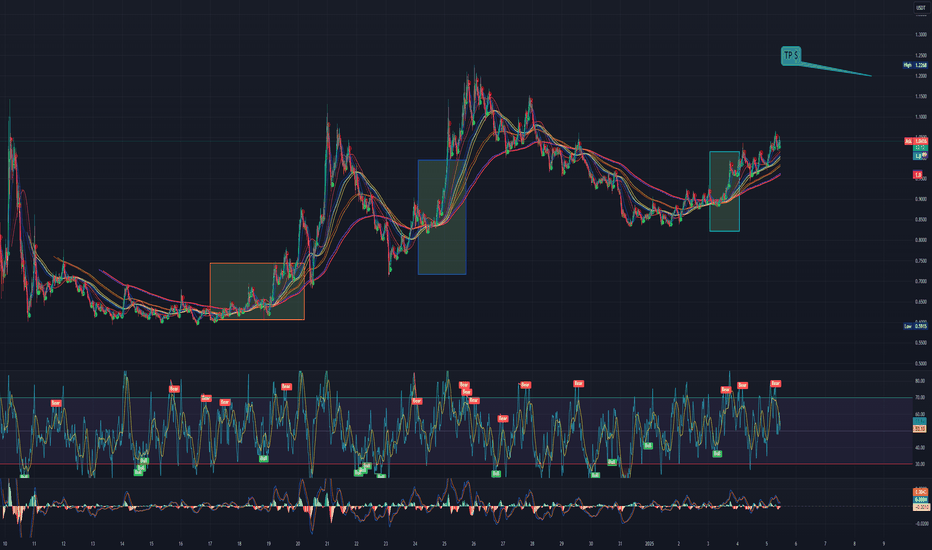Screen dimensions: 932x550
Task: Click the High 1.2268 price label
Action: pyautogui.click(x=915, y=65)
